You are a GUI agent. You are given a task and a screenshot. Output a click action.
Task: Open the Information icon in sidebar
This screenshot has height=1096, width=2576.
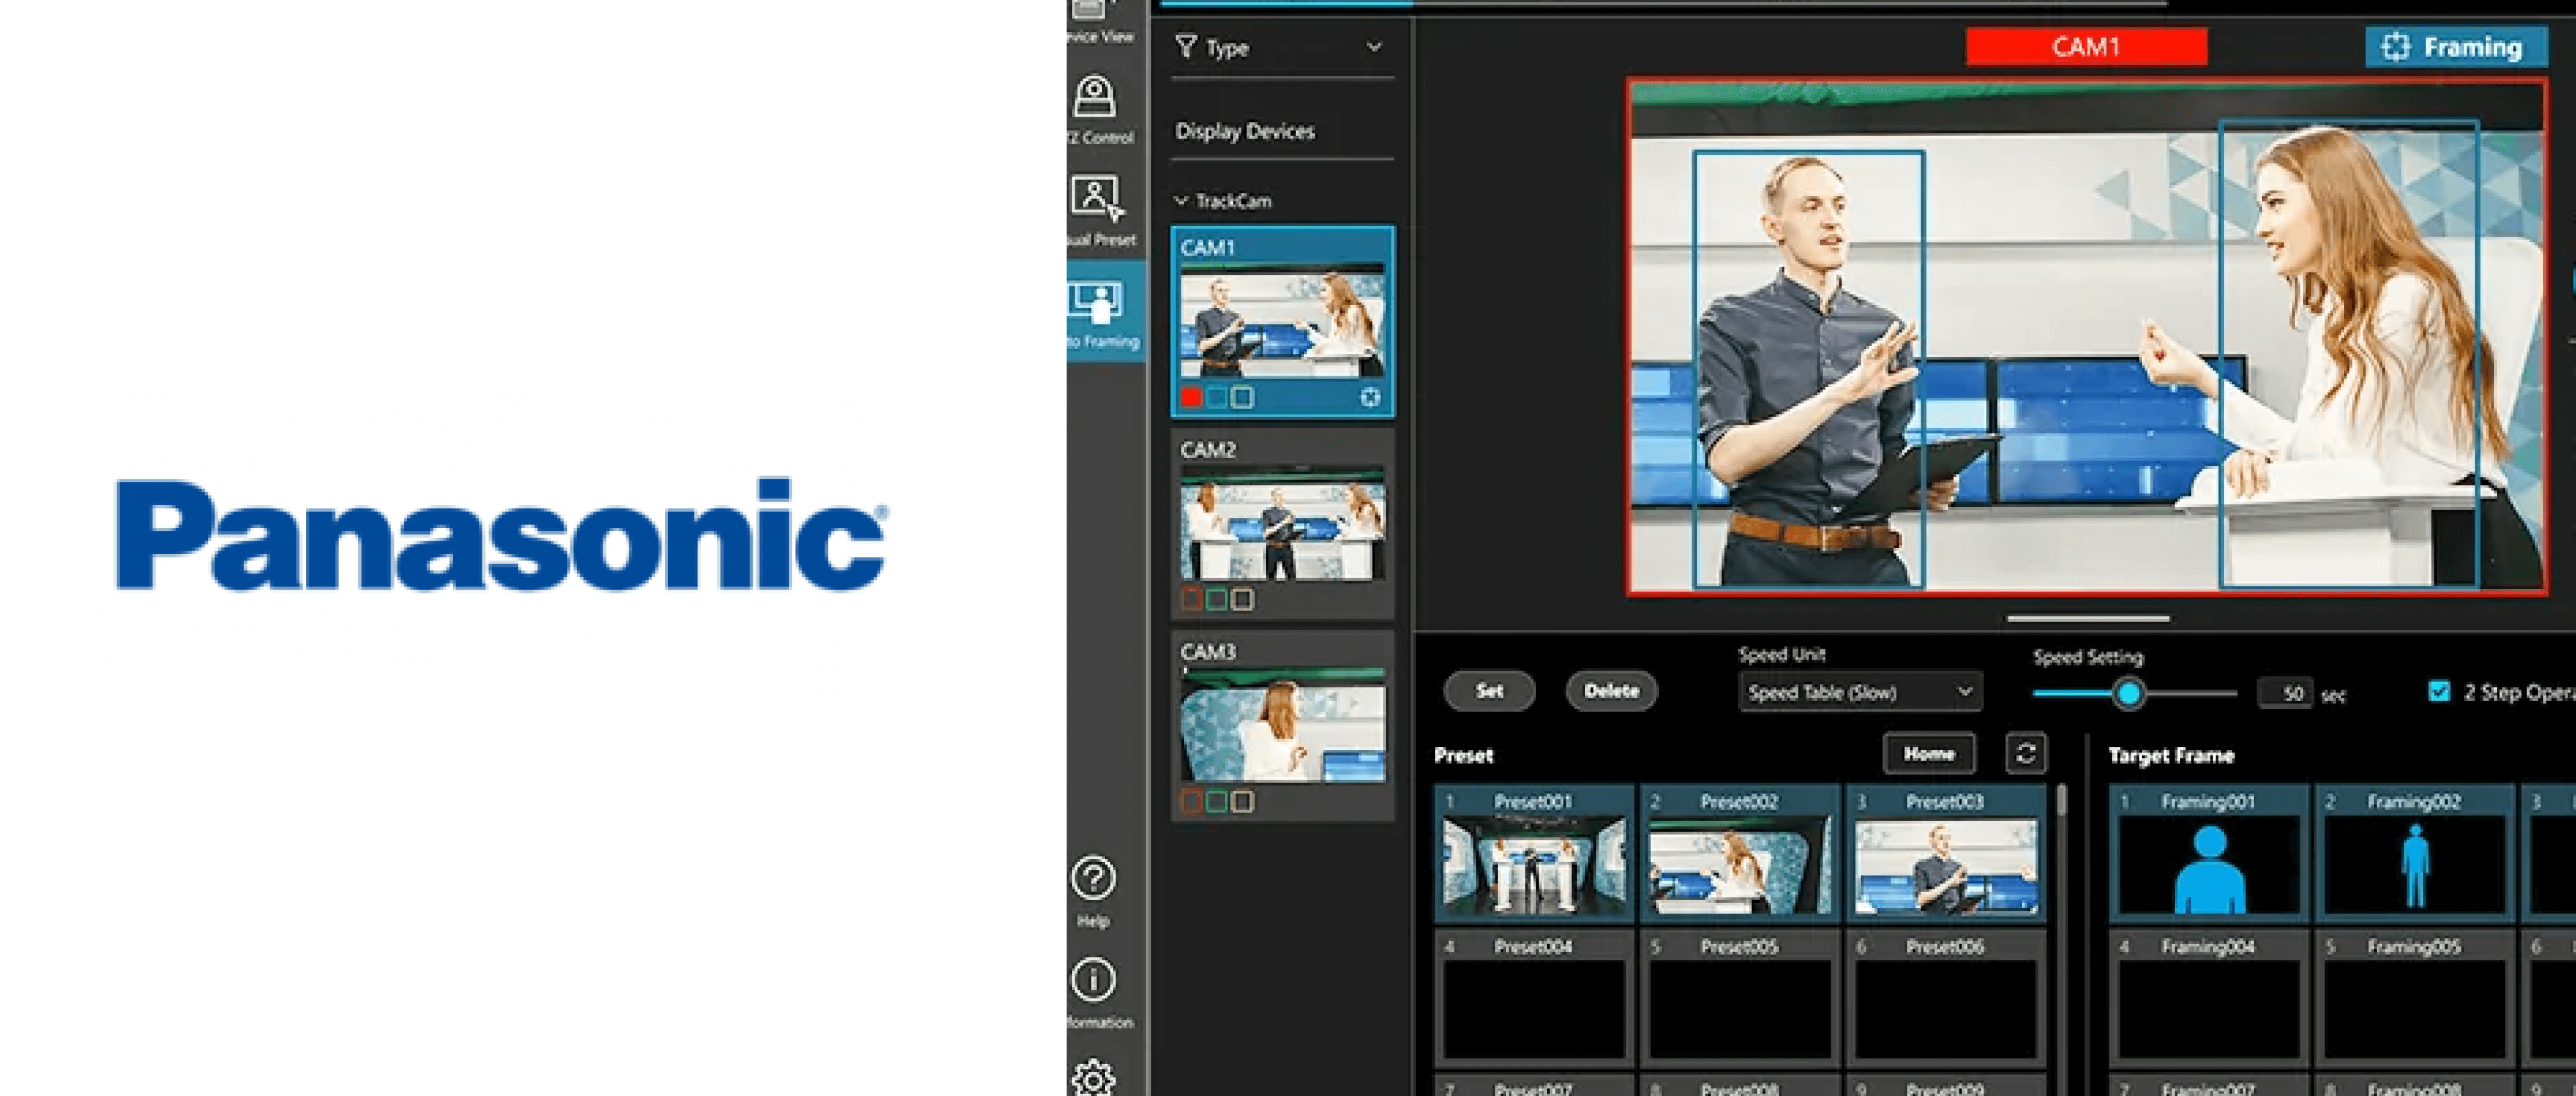(x=1093, y=980)
